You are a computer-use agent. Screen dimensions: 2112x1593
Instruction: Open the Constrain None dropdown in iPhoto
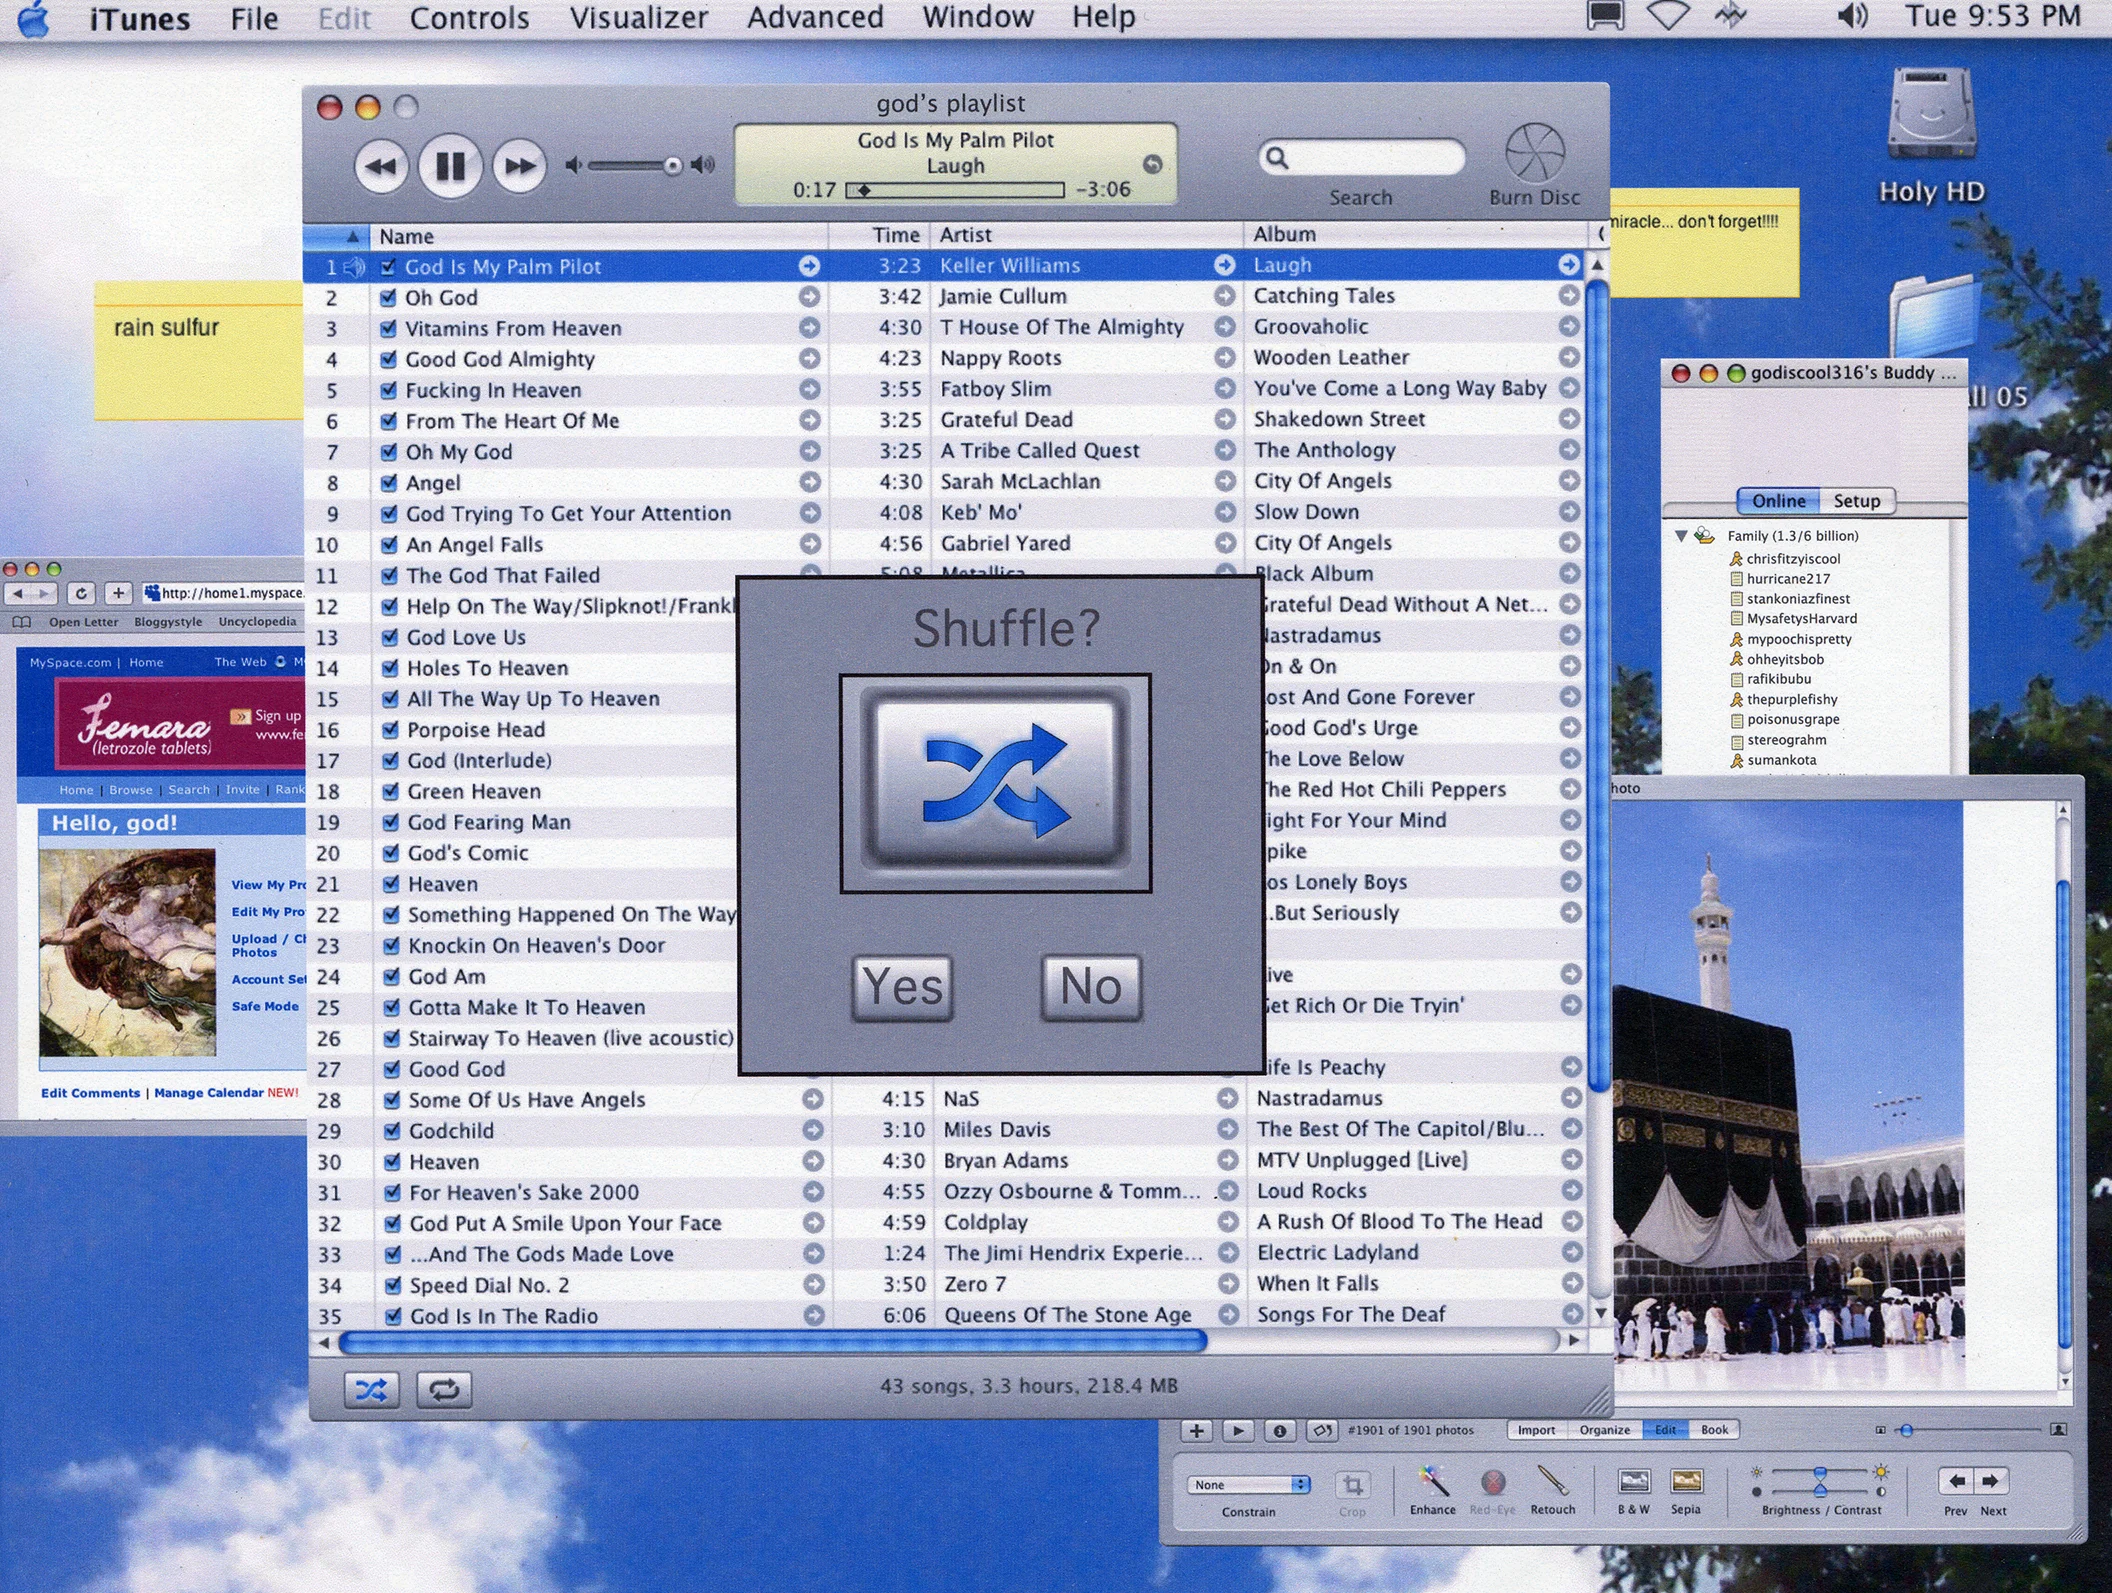coord(1248,1485)
